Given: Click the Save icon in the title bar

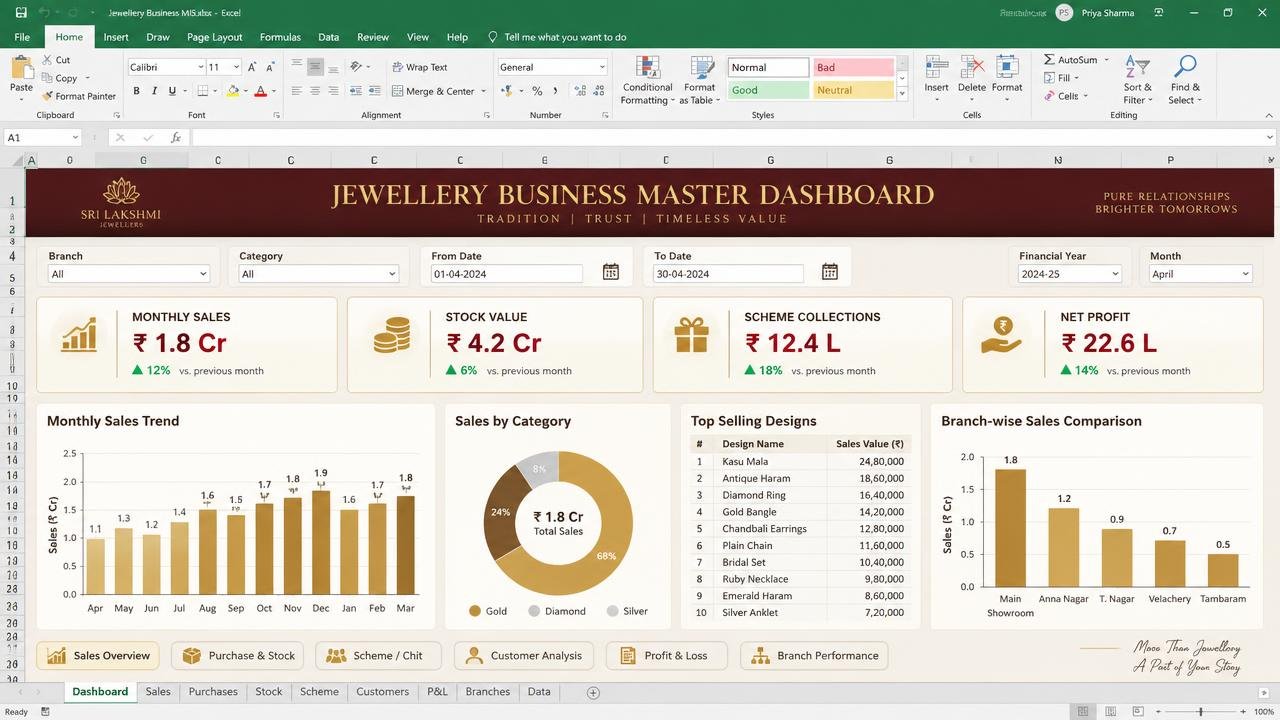Looking at the screenshot, I should pyautogui.click(x=21, y=12).
